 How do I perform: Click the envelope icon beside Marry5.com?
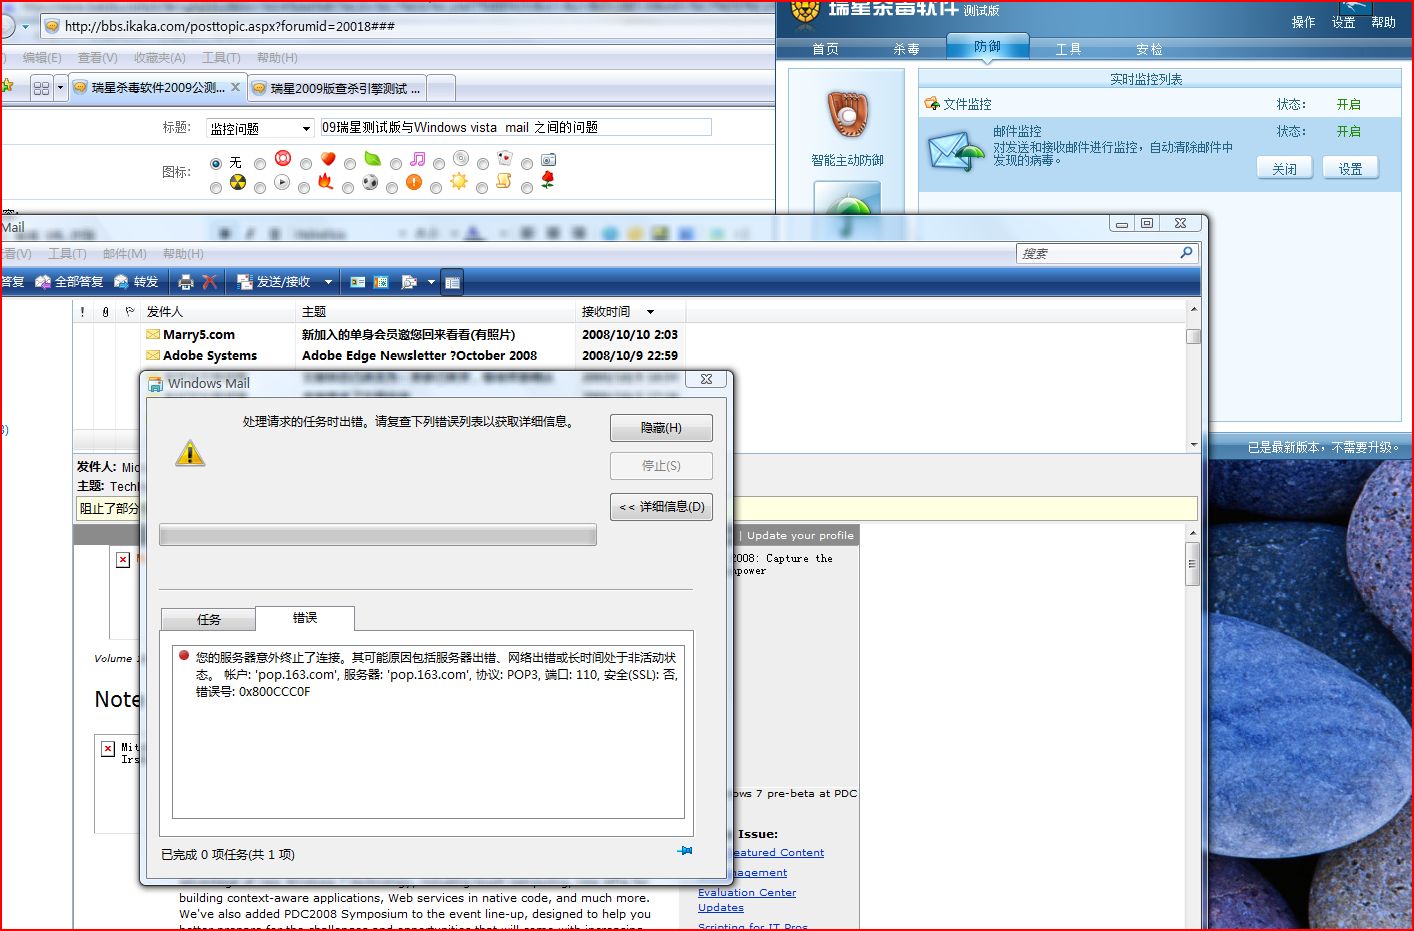153,334
